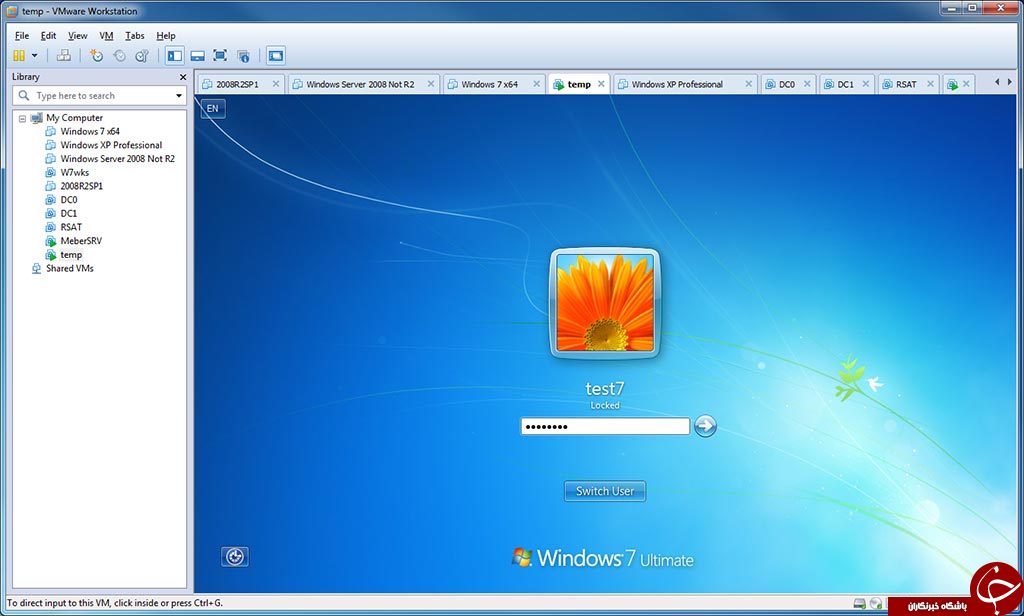The height and width of the screenshot is (616, 1024).
Task: Close the Windows 7 x64 tab
Action: coord(536,84)
